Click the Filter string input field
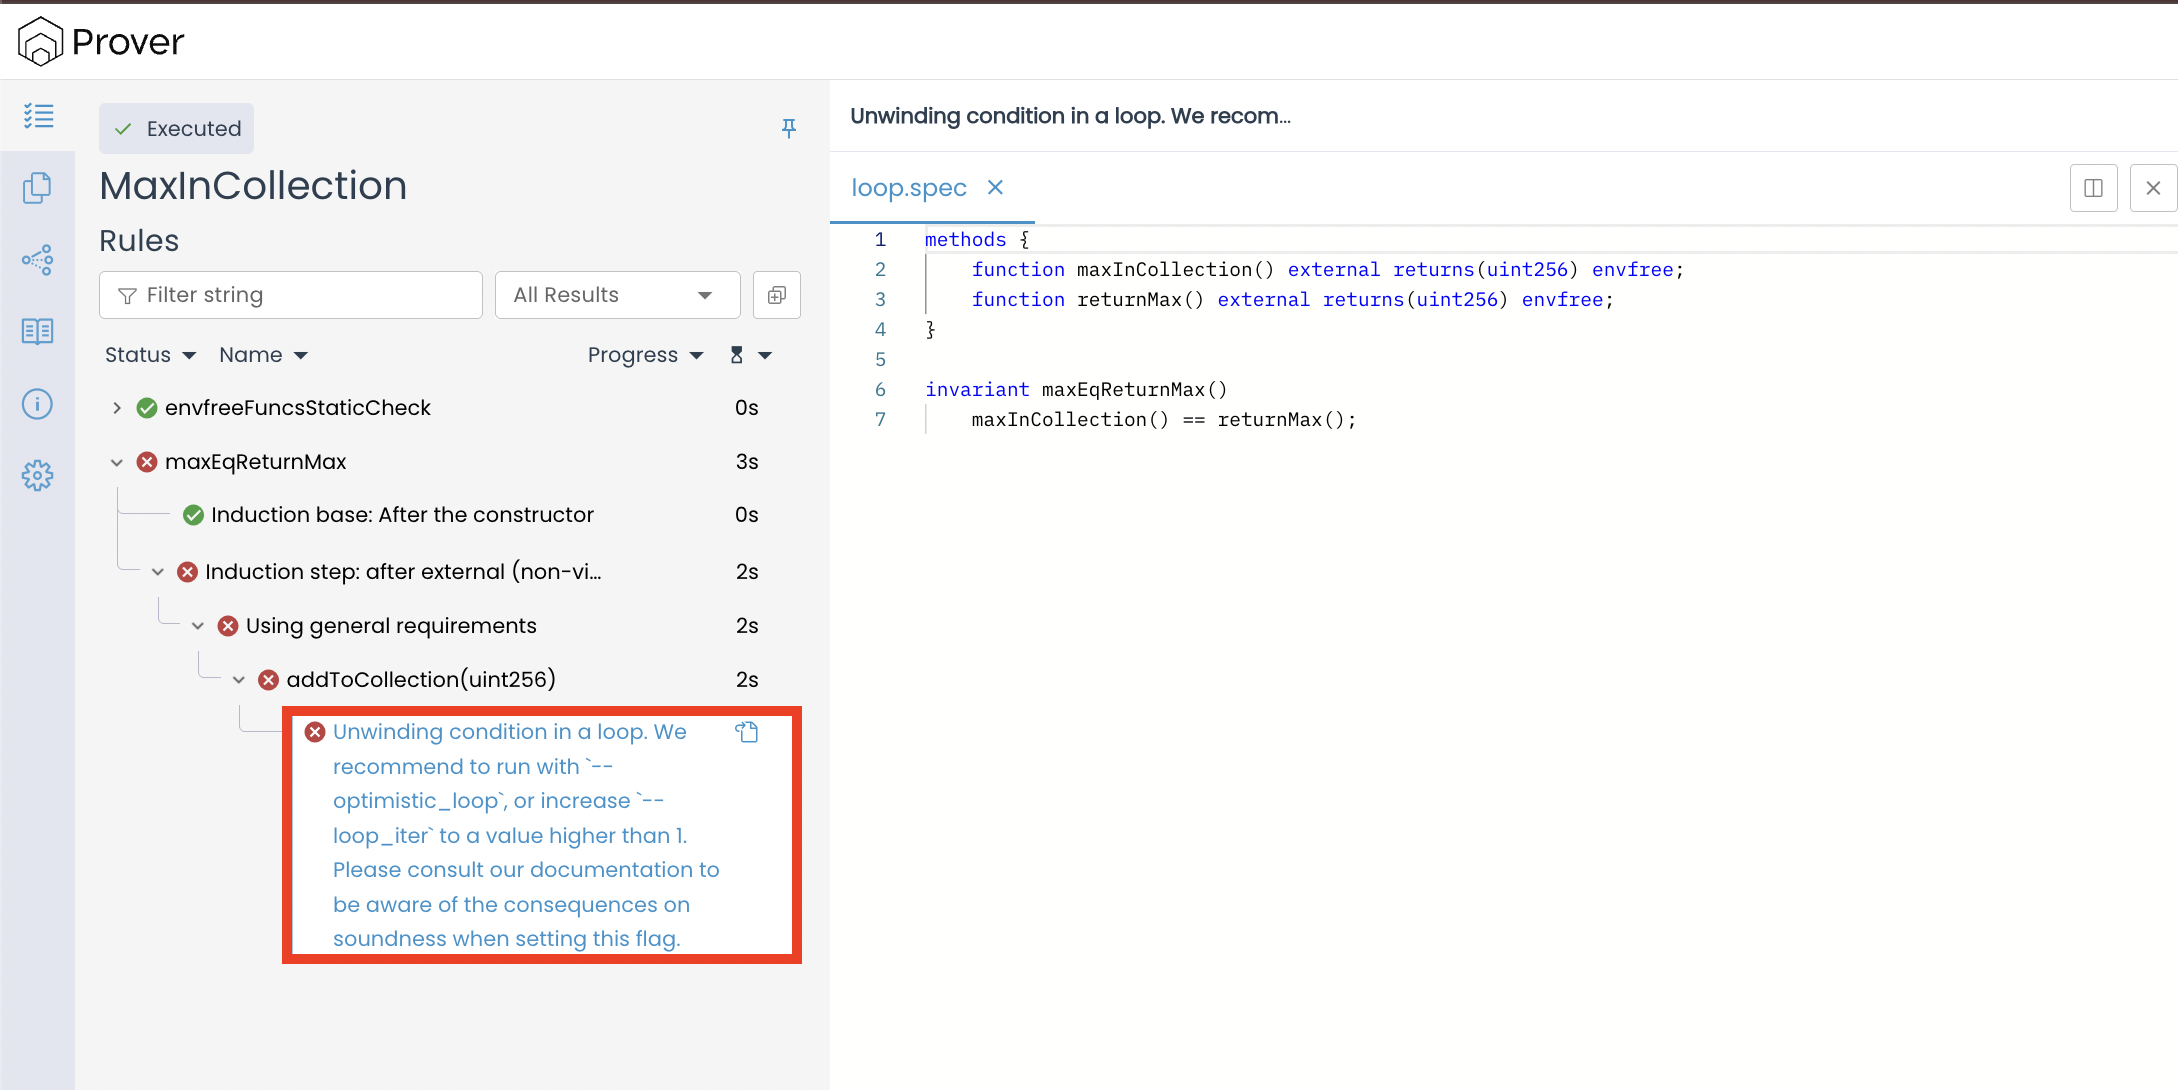 [x=291, y=295]
